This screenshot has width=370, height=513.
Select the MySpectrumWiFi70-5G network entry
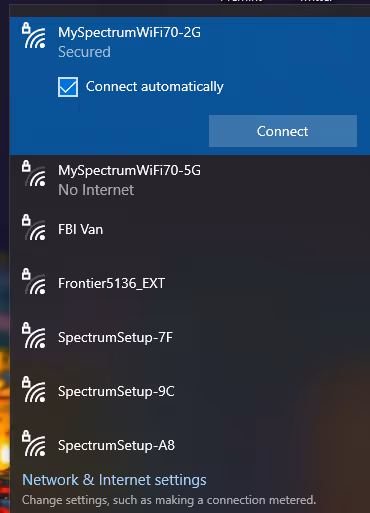(190, 180)
